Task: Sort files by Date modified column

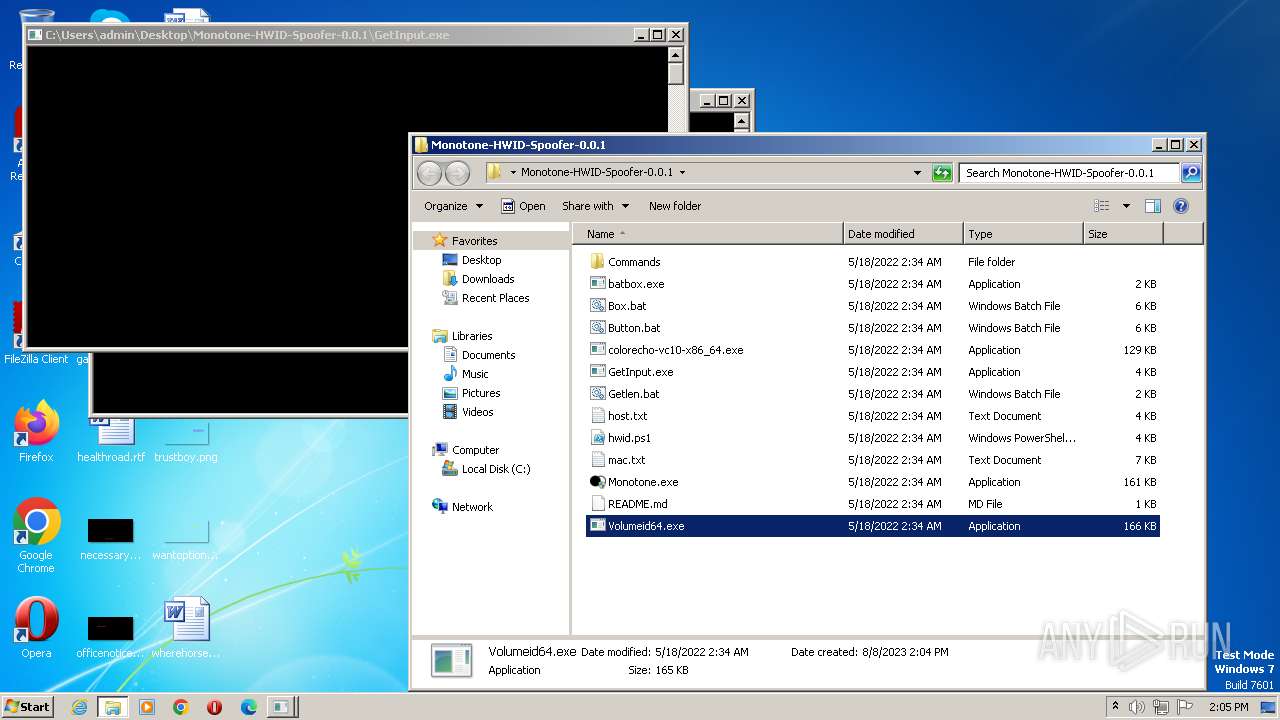Action: pyautogui.click(x=903, y=234)
